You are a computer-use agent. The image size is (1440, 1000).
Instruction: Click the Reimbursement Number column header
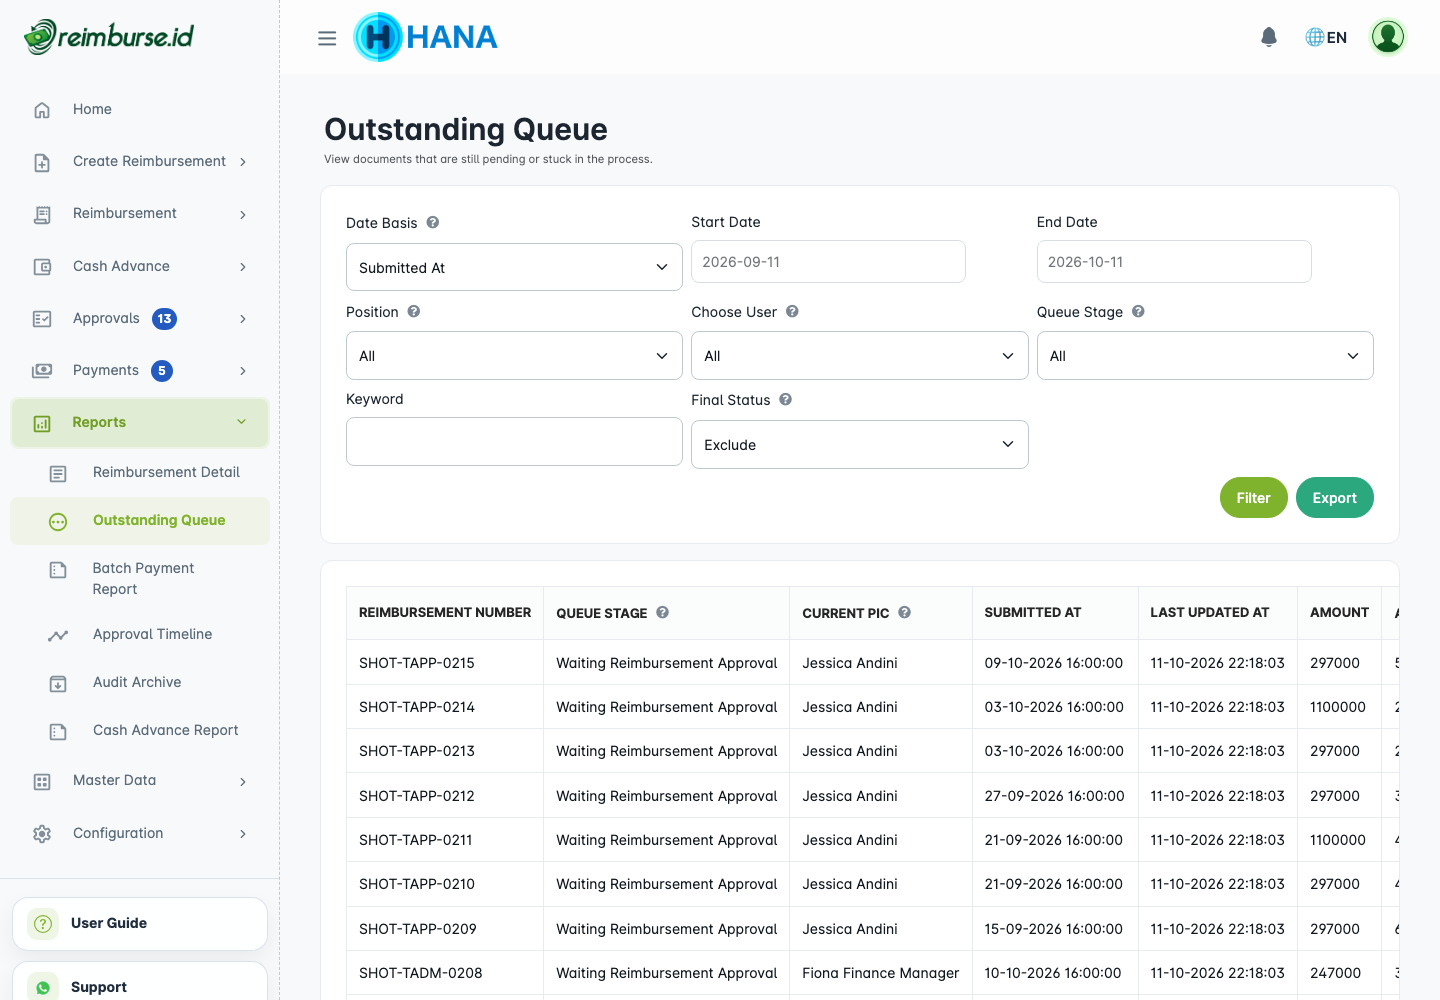tap(445, 613)
